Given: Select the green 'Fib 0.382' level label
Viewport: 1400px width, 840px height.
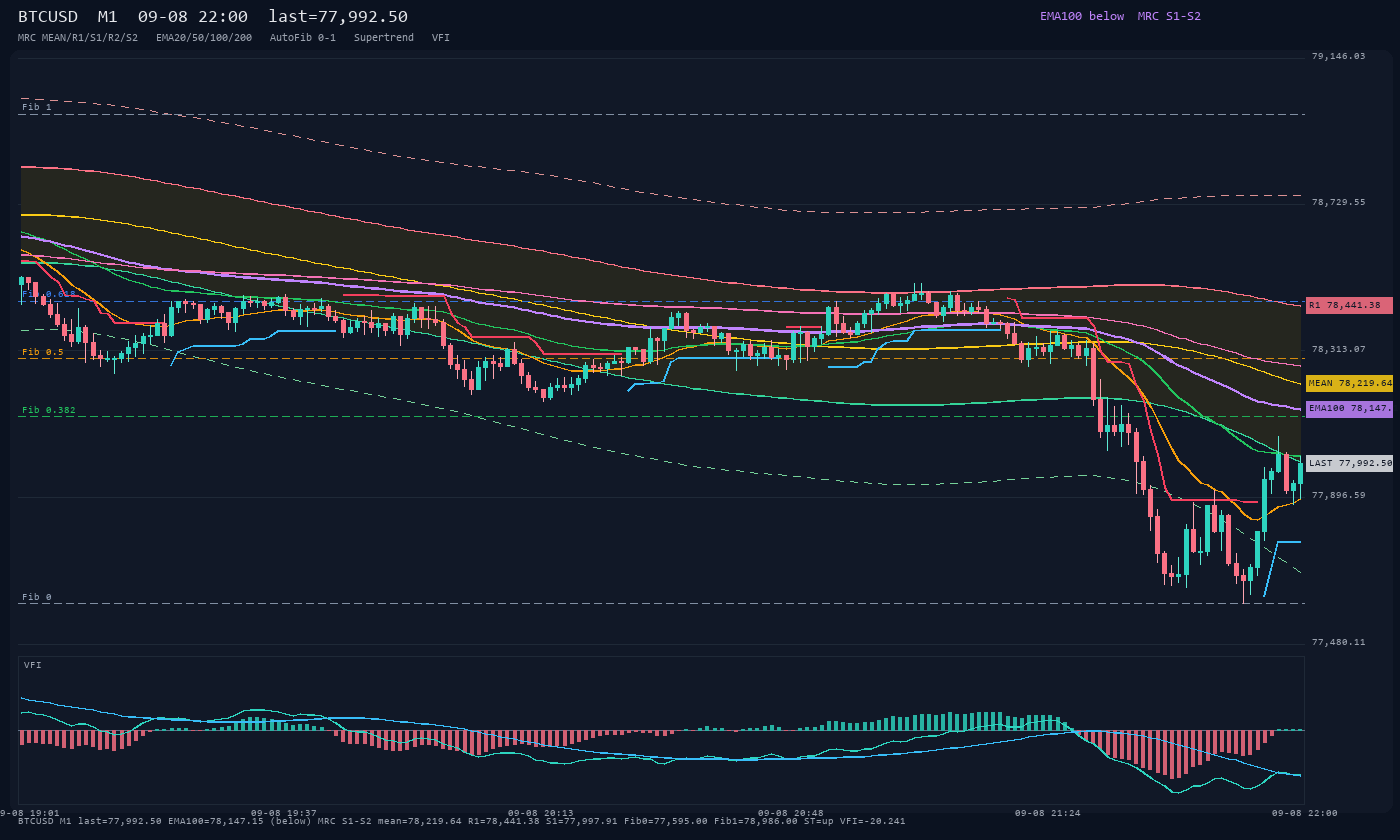Looking at the screenshot, I should (x=49, y=410).
